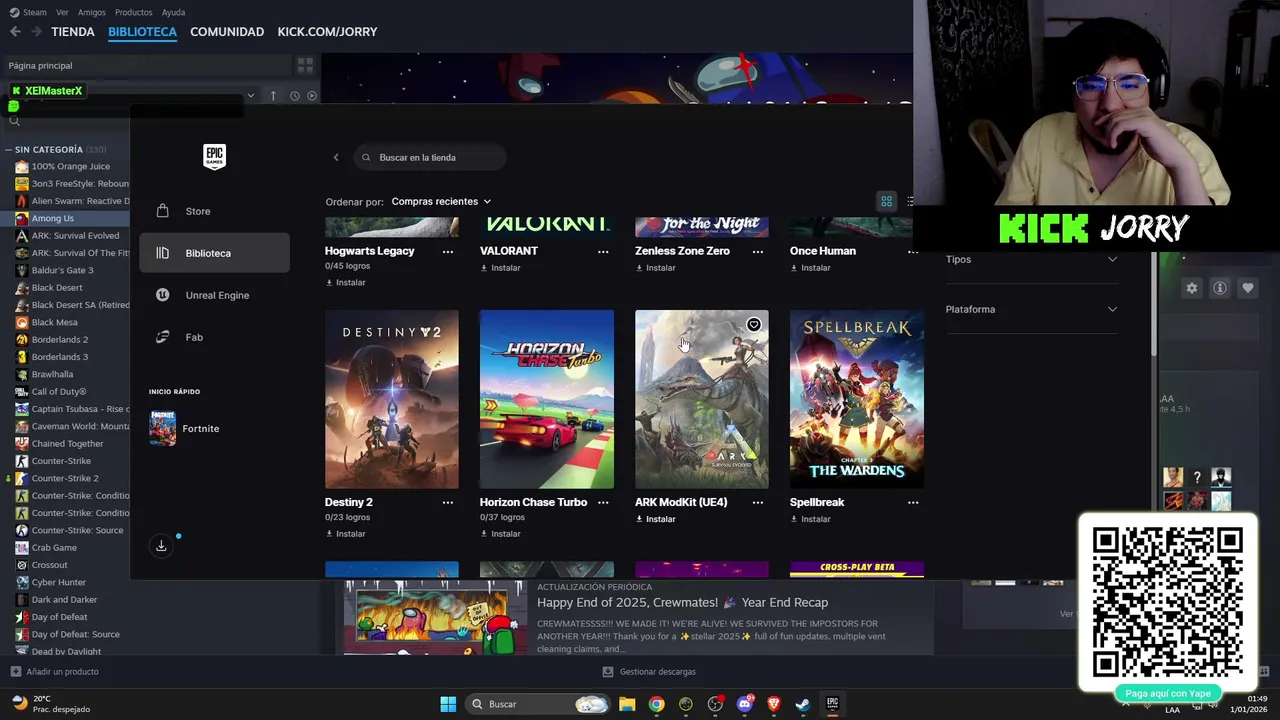This screenshot has width=1280, height=720.
Task: Install Destiny 2
Action: point(345,534)
